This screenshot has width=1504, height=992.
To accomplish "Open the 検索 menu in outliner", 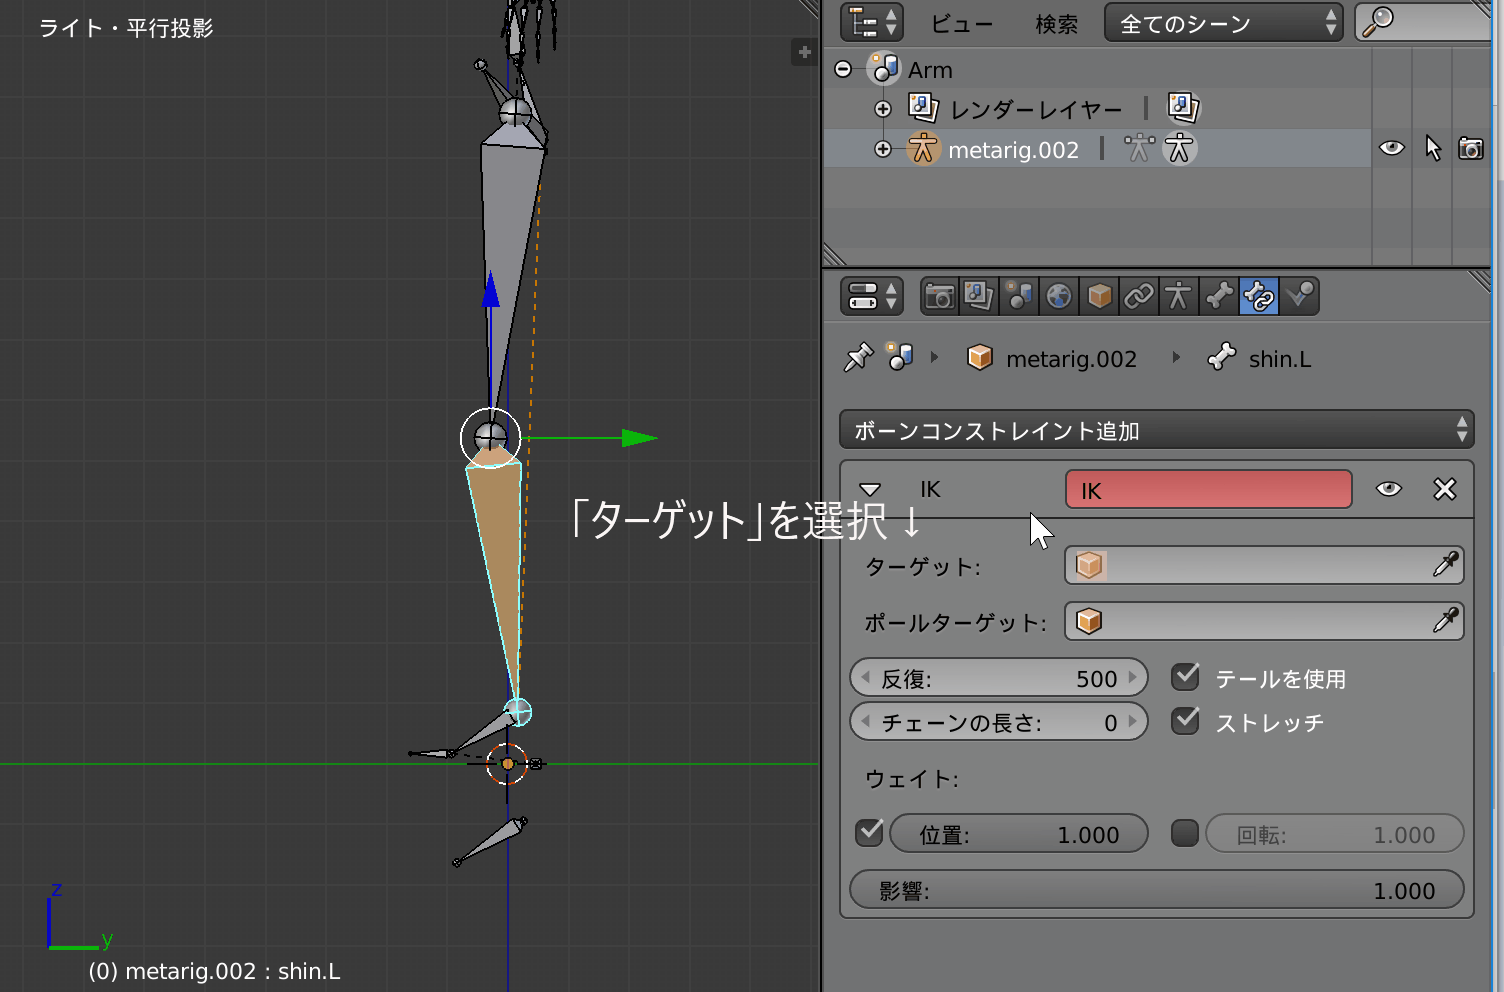I will pyautogui.click(x=1056, y=24).
